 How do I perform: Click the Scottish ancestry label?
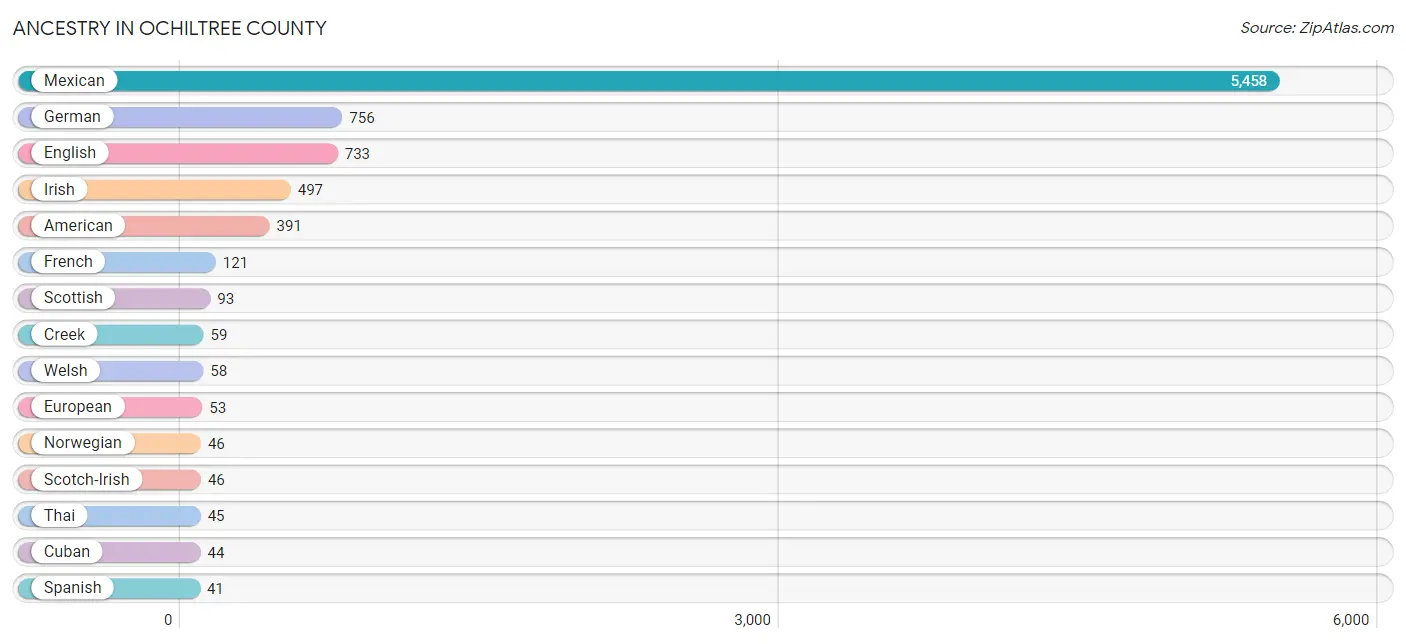[x=73, y=298]
